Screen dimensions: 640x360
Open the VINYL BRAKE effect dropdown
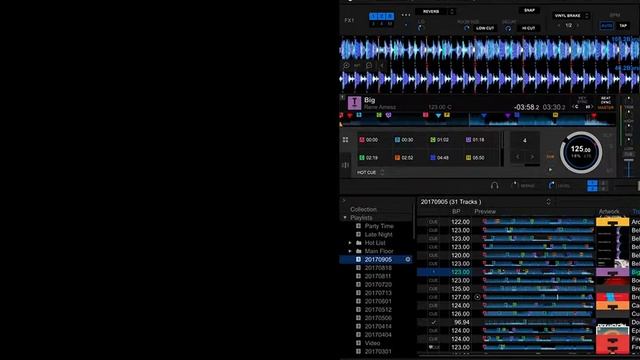click(587, 16)
